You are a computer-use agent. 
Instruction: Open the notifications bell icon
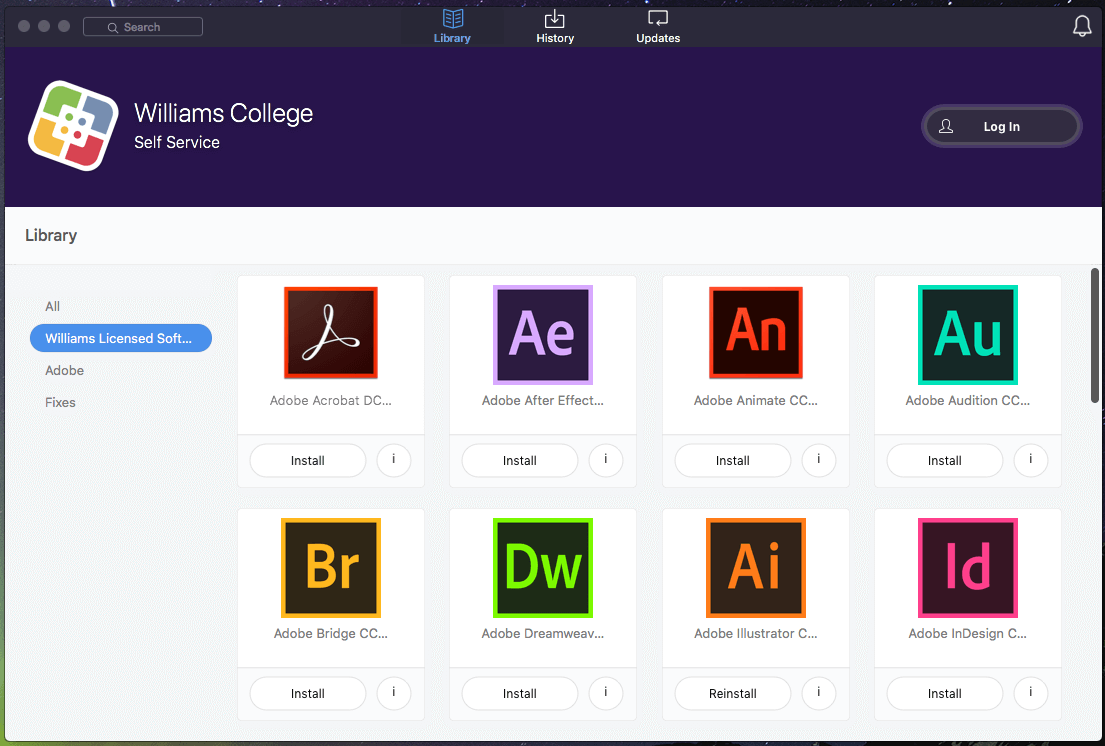[x=1082, y=27]
